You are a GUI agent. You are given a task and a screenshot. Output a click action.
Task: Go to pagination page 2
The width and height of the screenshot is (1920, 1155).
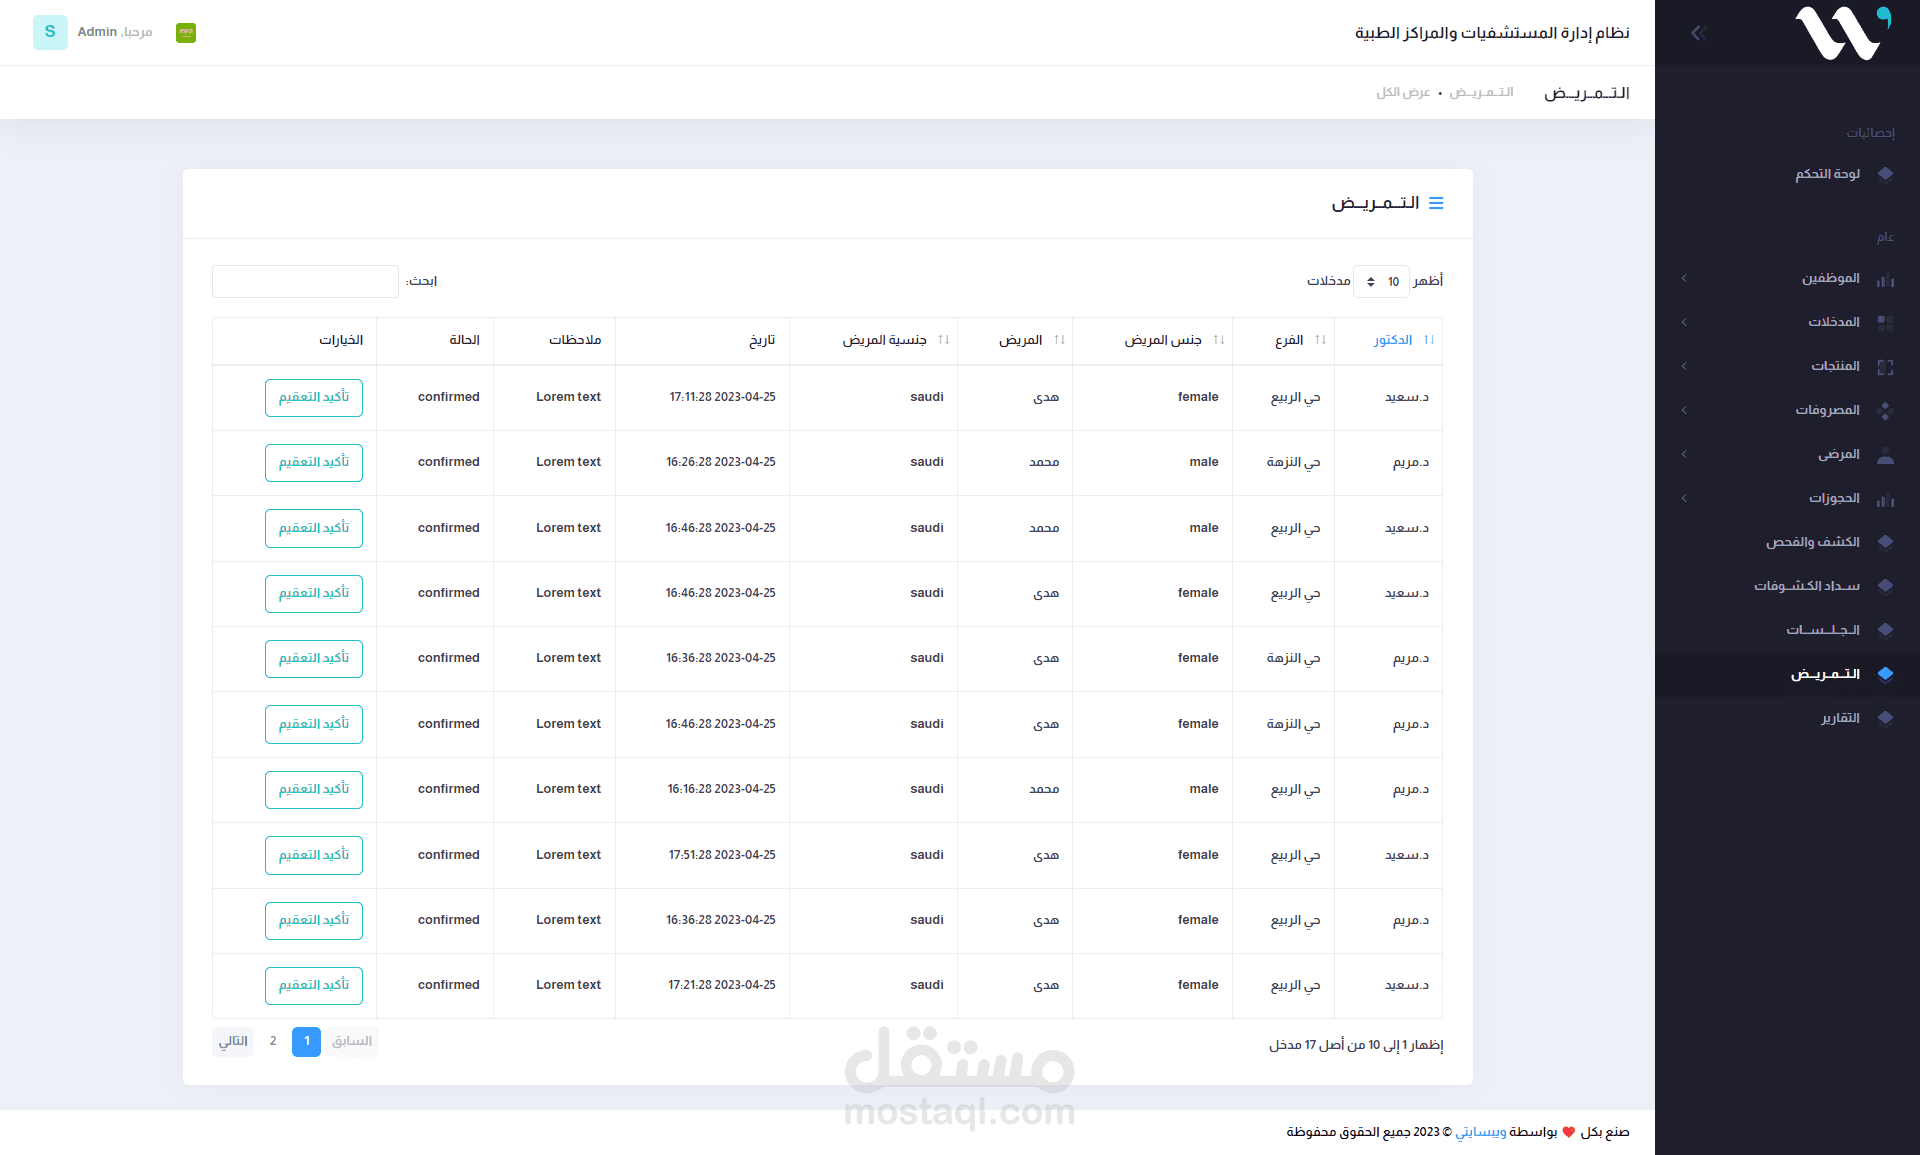[x=273, y=1042]
